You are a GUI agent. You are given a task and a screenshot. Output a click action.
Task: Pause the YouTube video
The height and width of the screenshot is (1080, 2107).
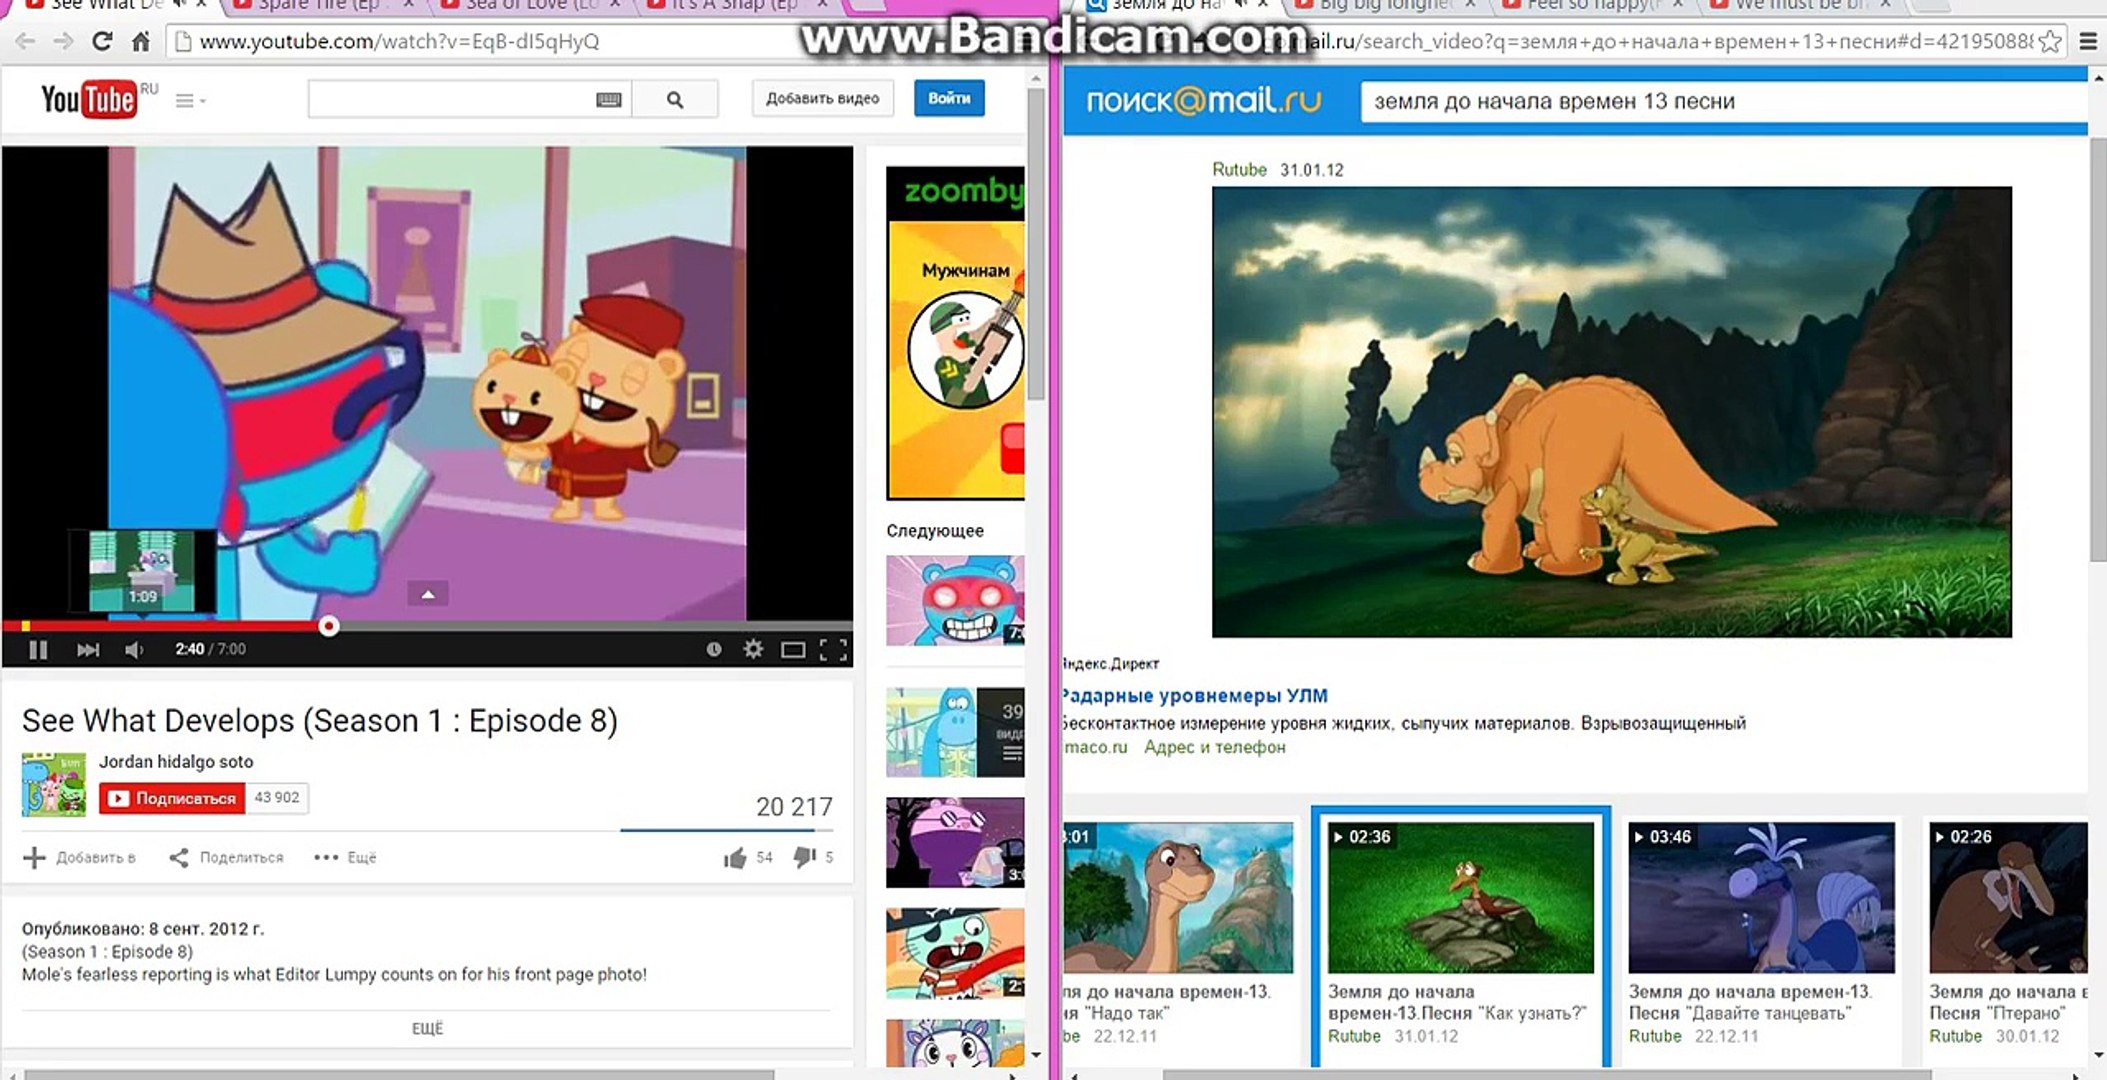point(38,650)
